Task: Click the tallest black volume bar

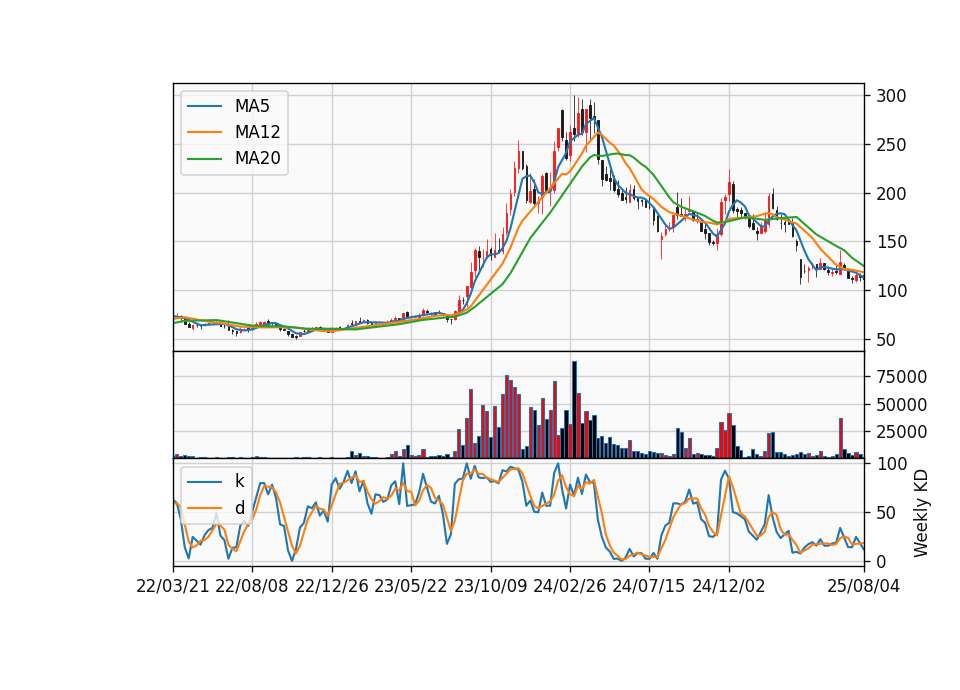Action: pyautogui.click(x=574, y=410)
